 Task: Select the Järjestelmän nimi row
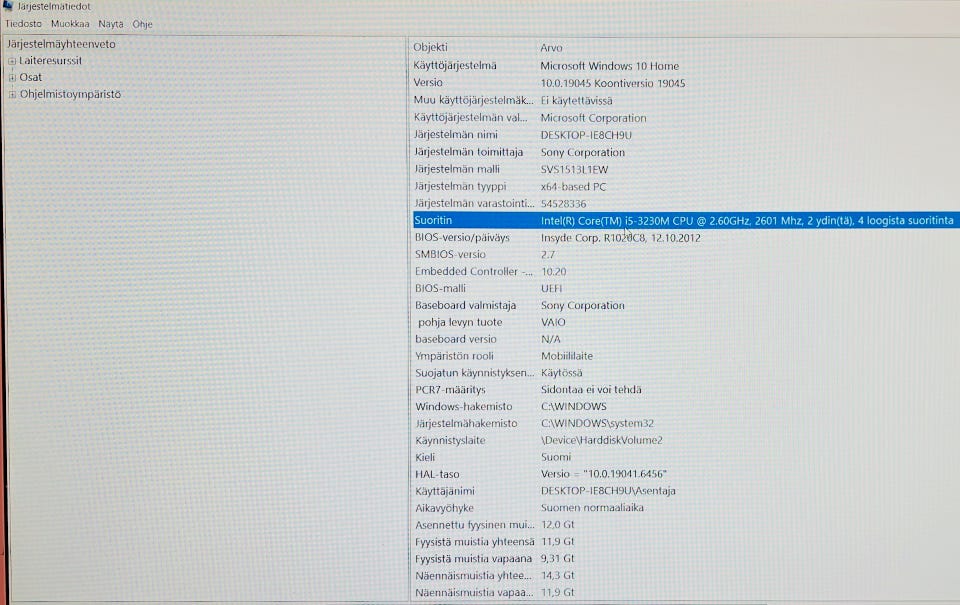click(456, 135)
